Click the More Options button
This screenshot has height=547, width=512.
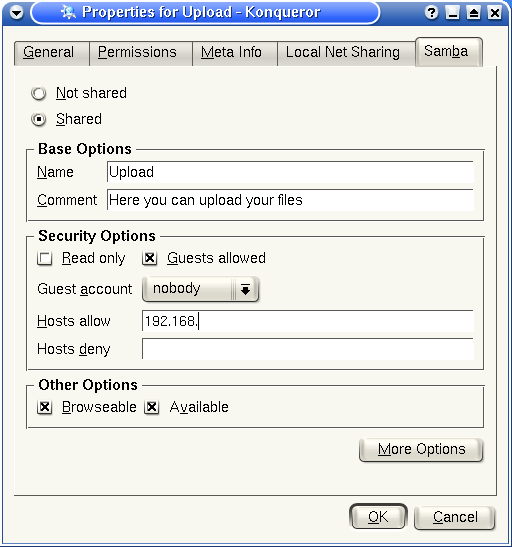[x=421, y=450]
